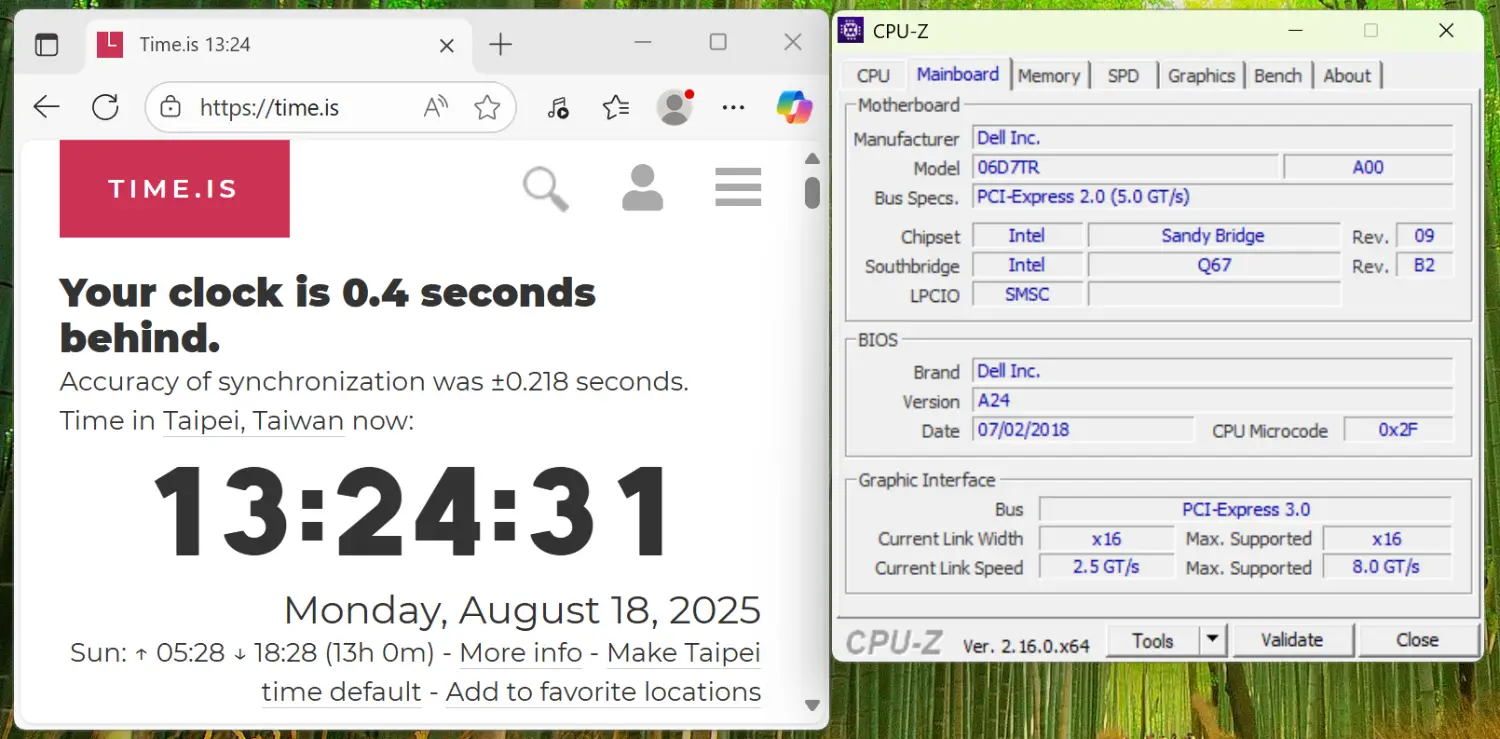Click page scrollbar up arrow

(x=812, y=159)
